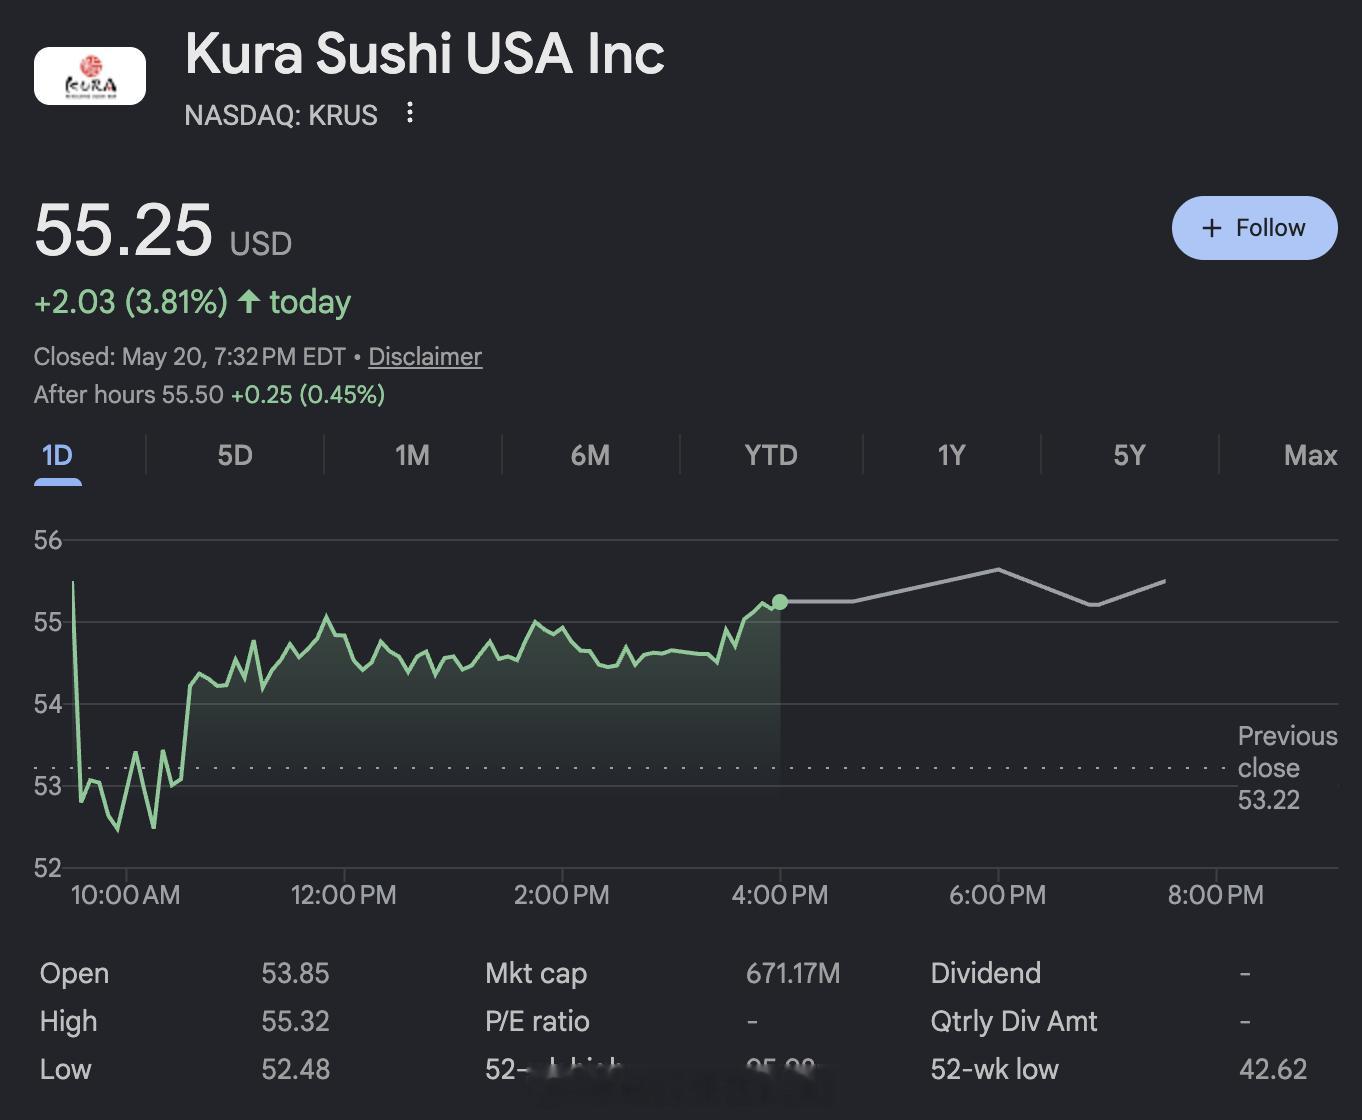The image size is (1362, 1120).
Task: Click the USD currency label
Action: click(261, 244)
